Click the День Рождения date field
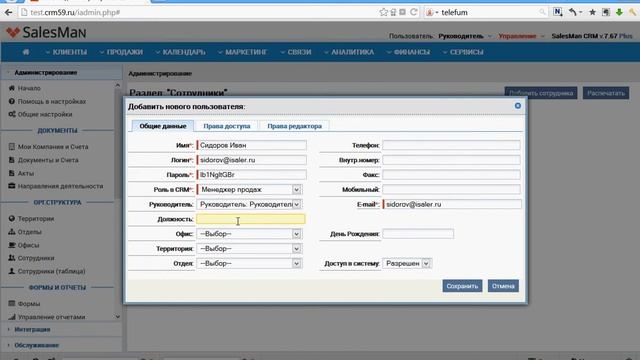The height and width of the screenshot is (360, 640). coord(418,234)
